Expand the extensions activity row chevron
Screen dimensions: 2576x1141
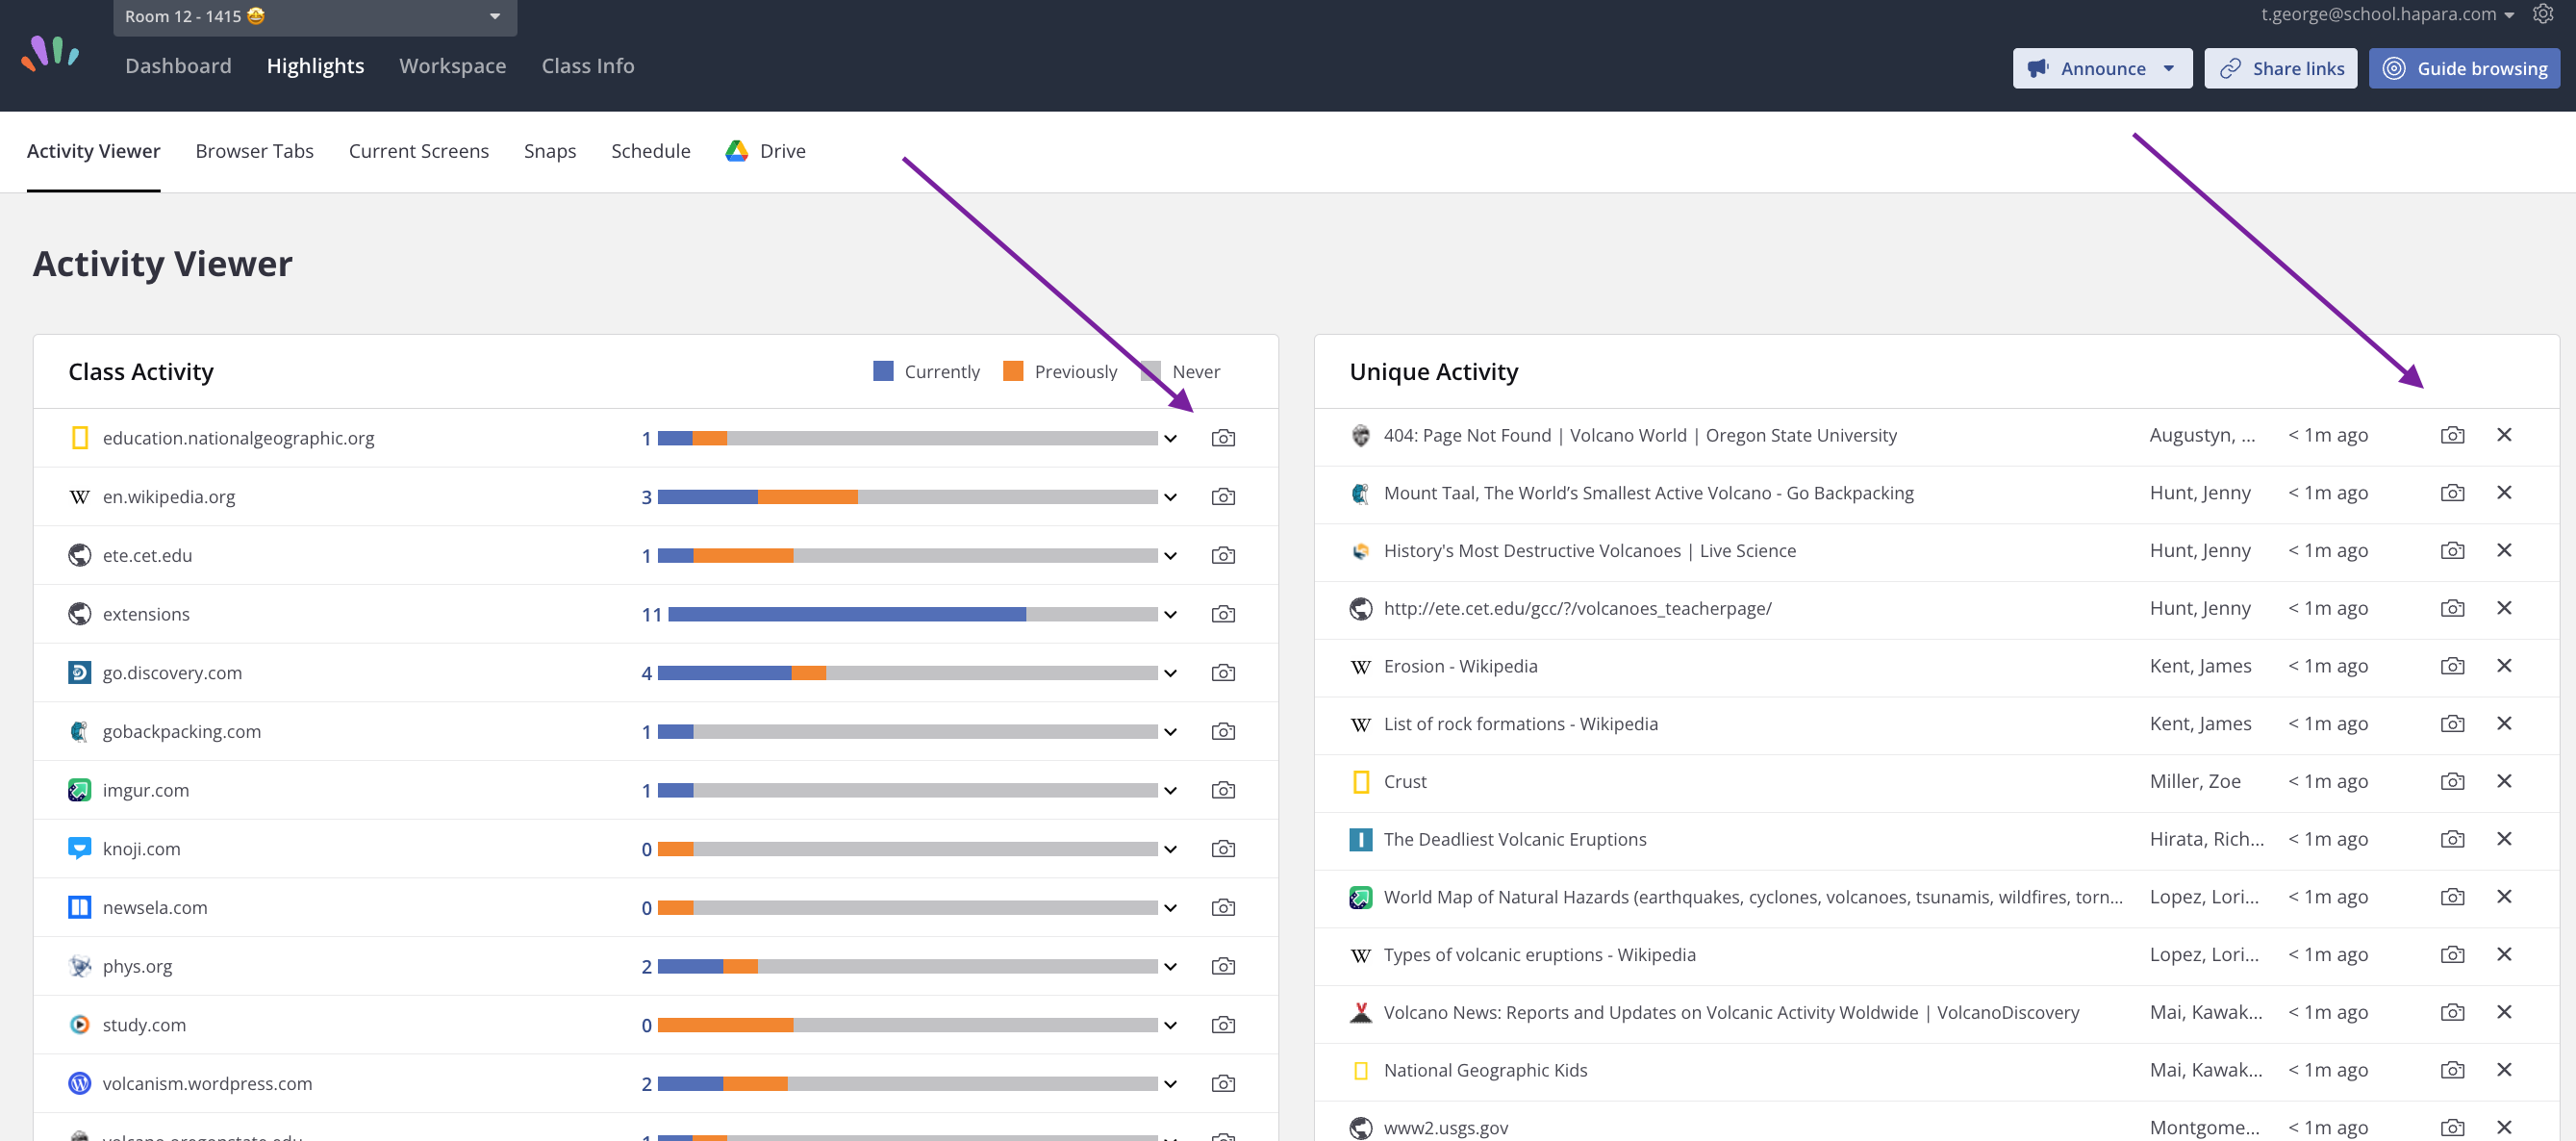1170,615
